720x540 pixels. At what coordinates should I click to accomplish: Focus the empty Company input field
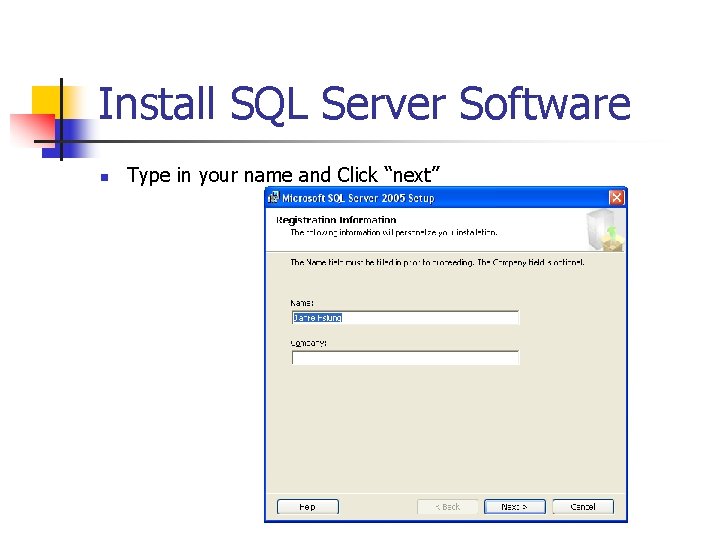405,358
